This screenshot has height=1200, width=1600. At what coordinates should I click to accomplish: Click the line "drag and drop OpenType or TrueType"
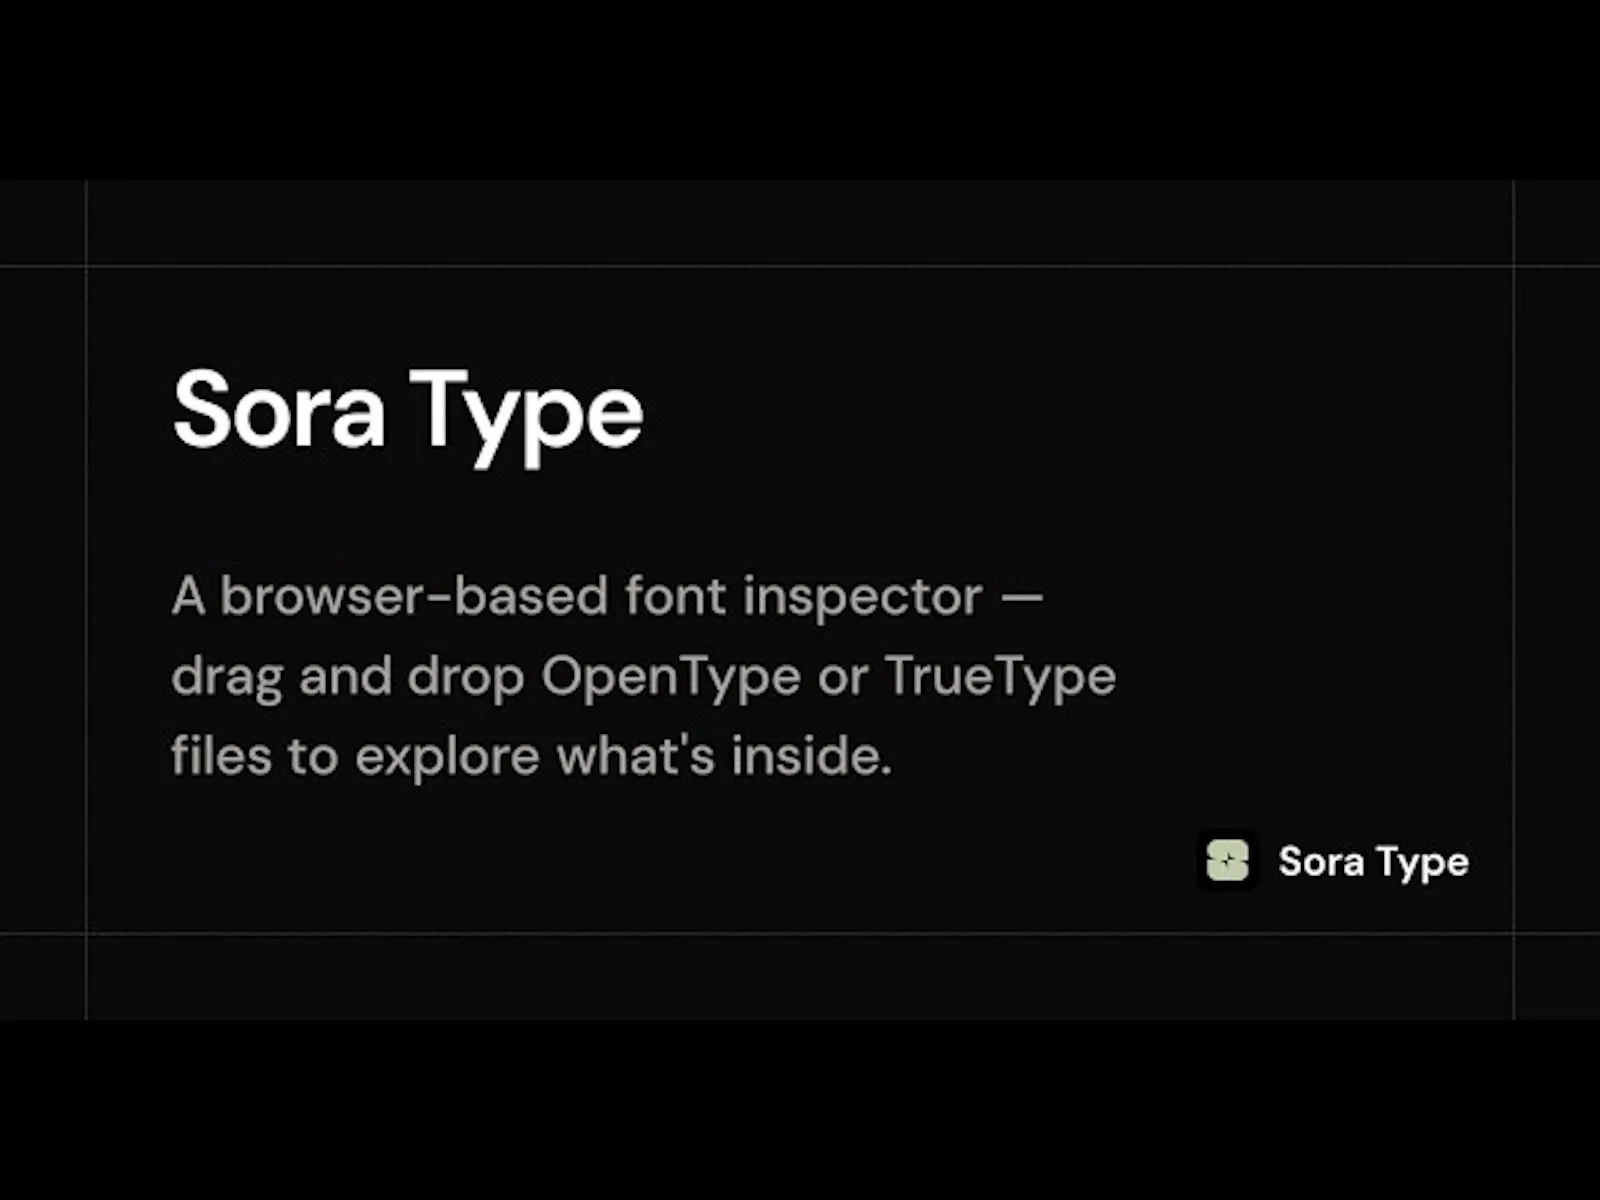pos(644,677)
